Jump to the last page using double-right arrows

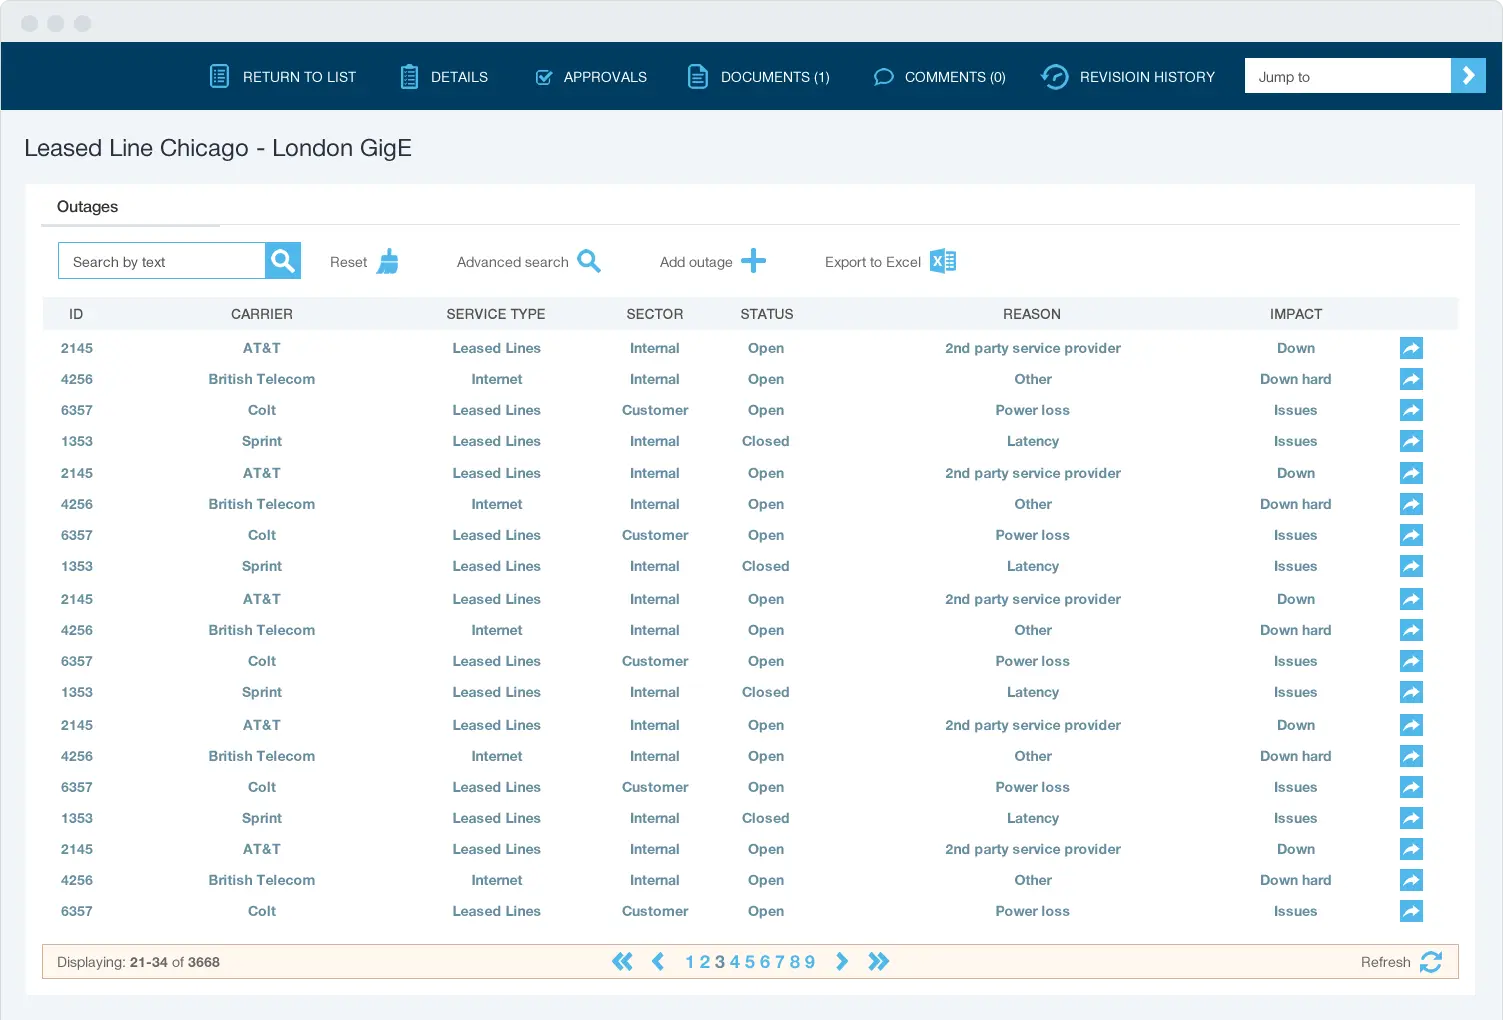tap(878, 962)
